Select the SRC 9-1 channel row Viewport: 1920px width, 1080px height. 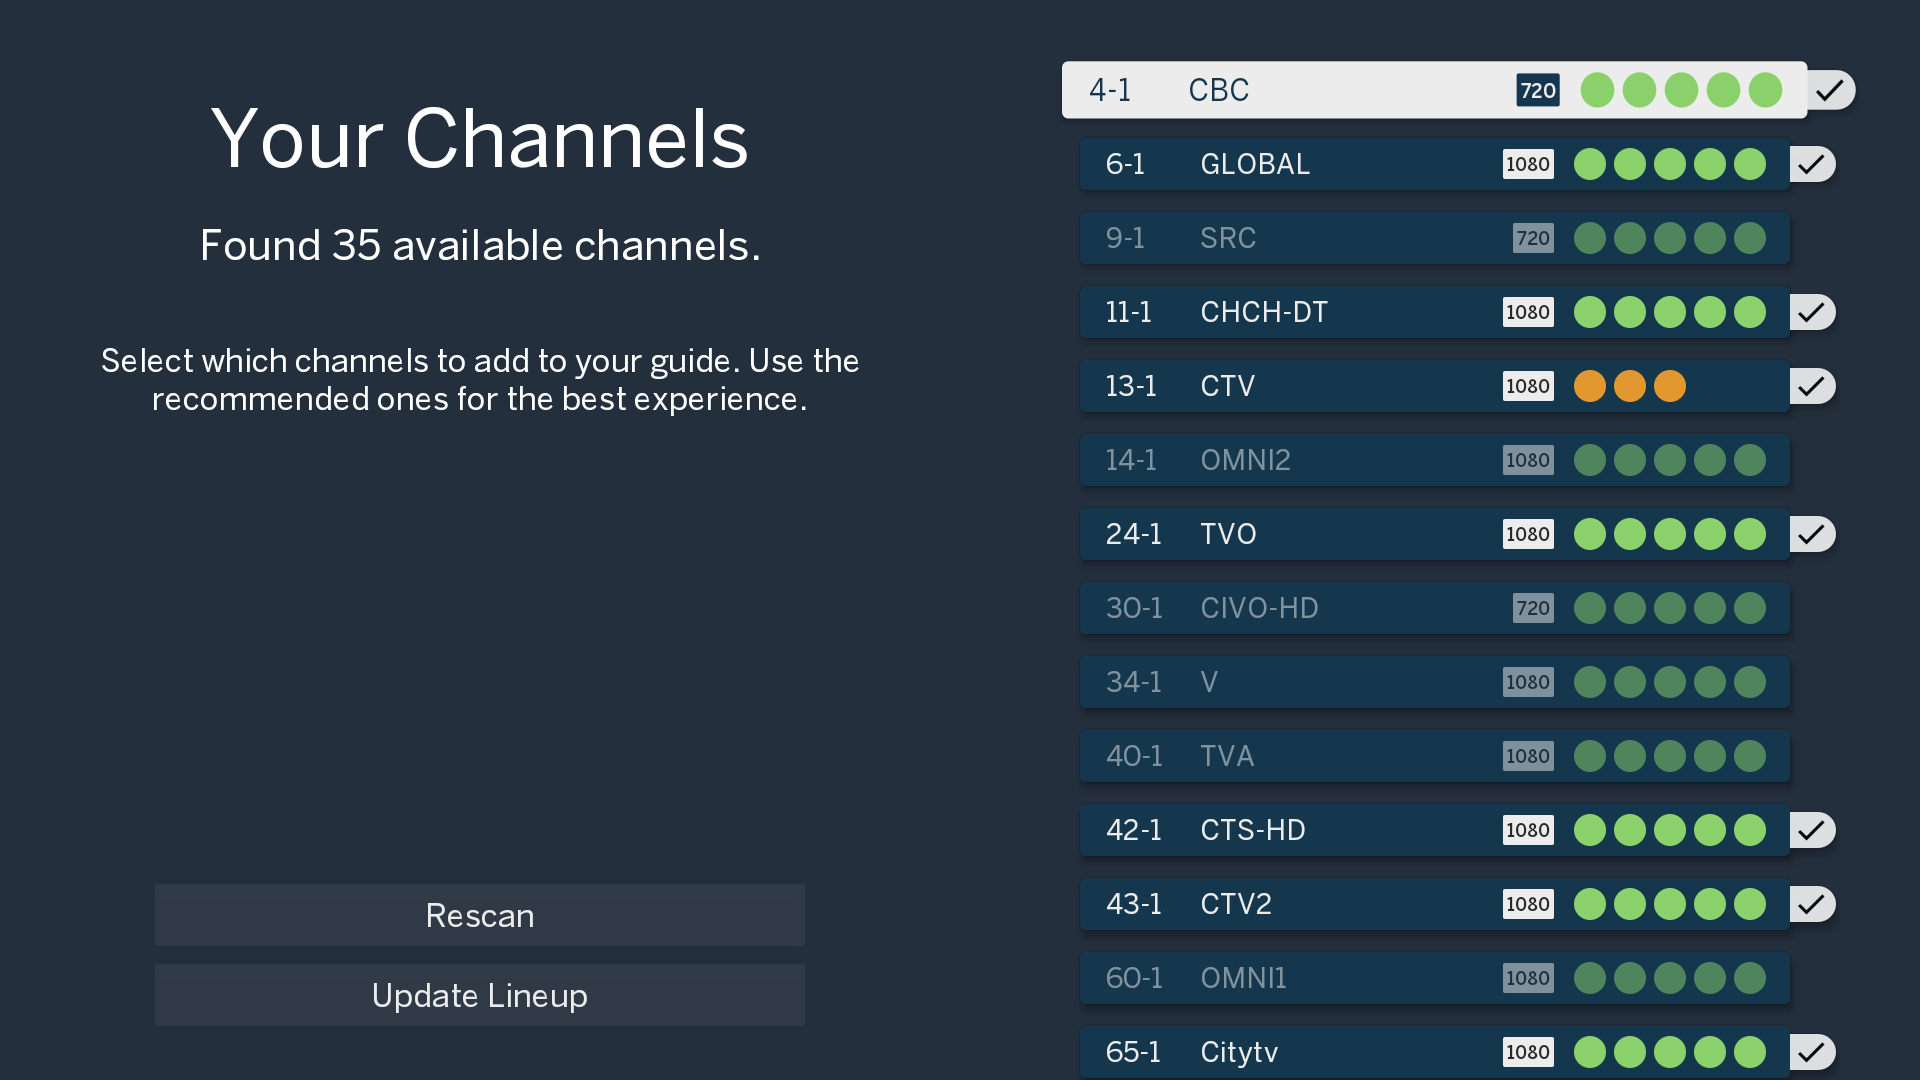coord(1434,238)
